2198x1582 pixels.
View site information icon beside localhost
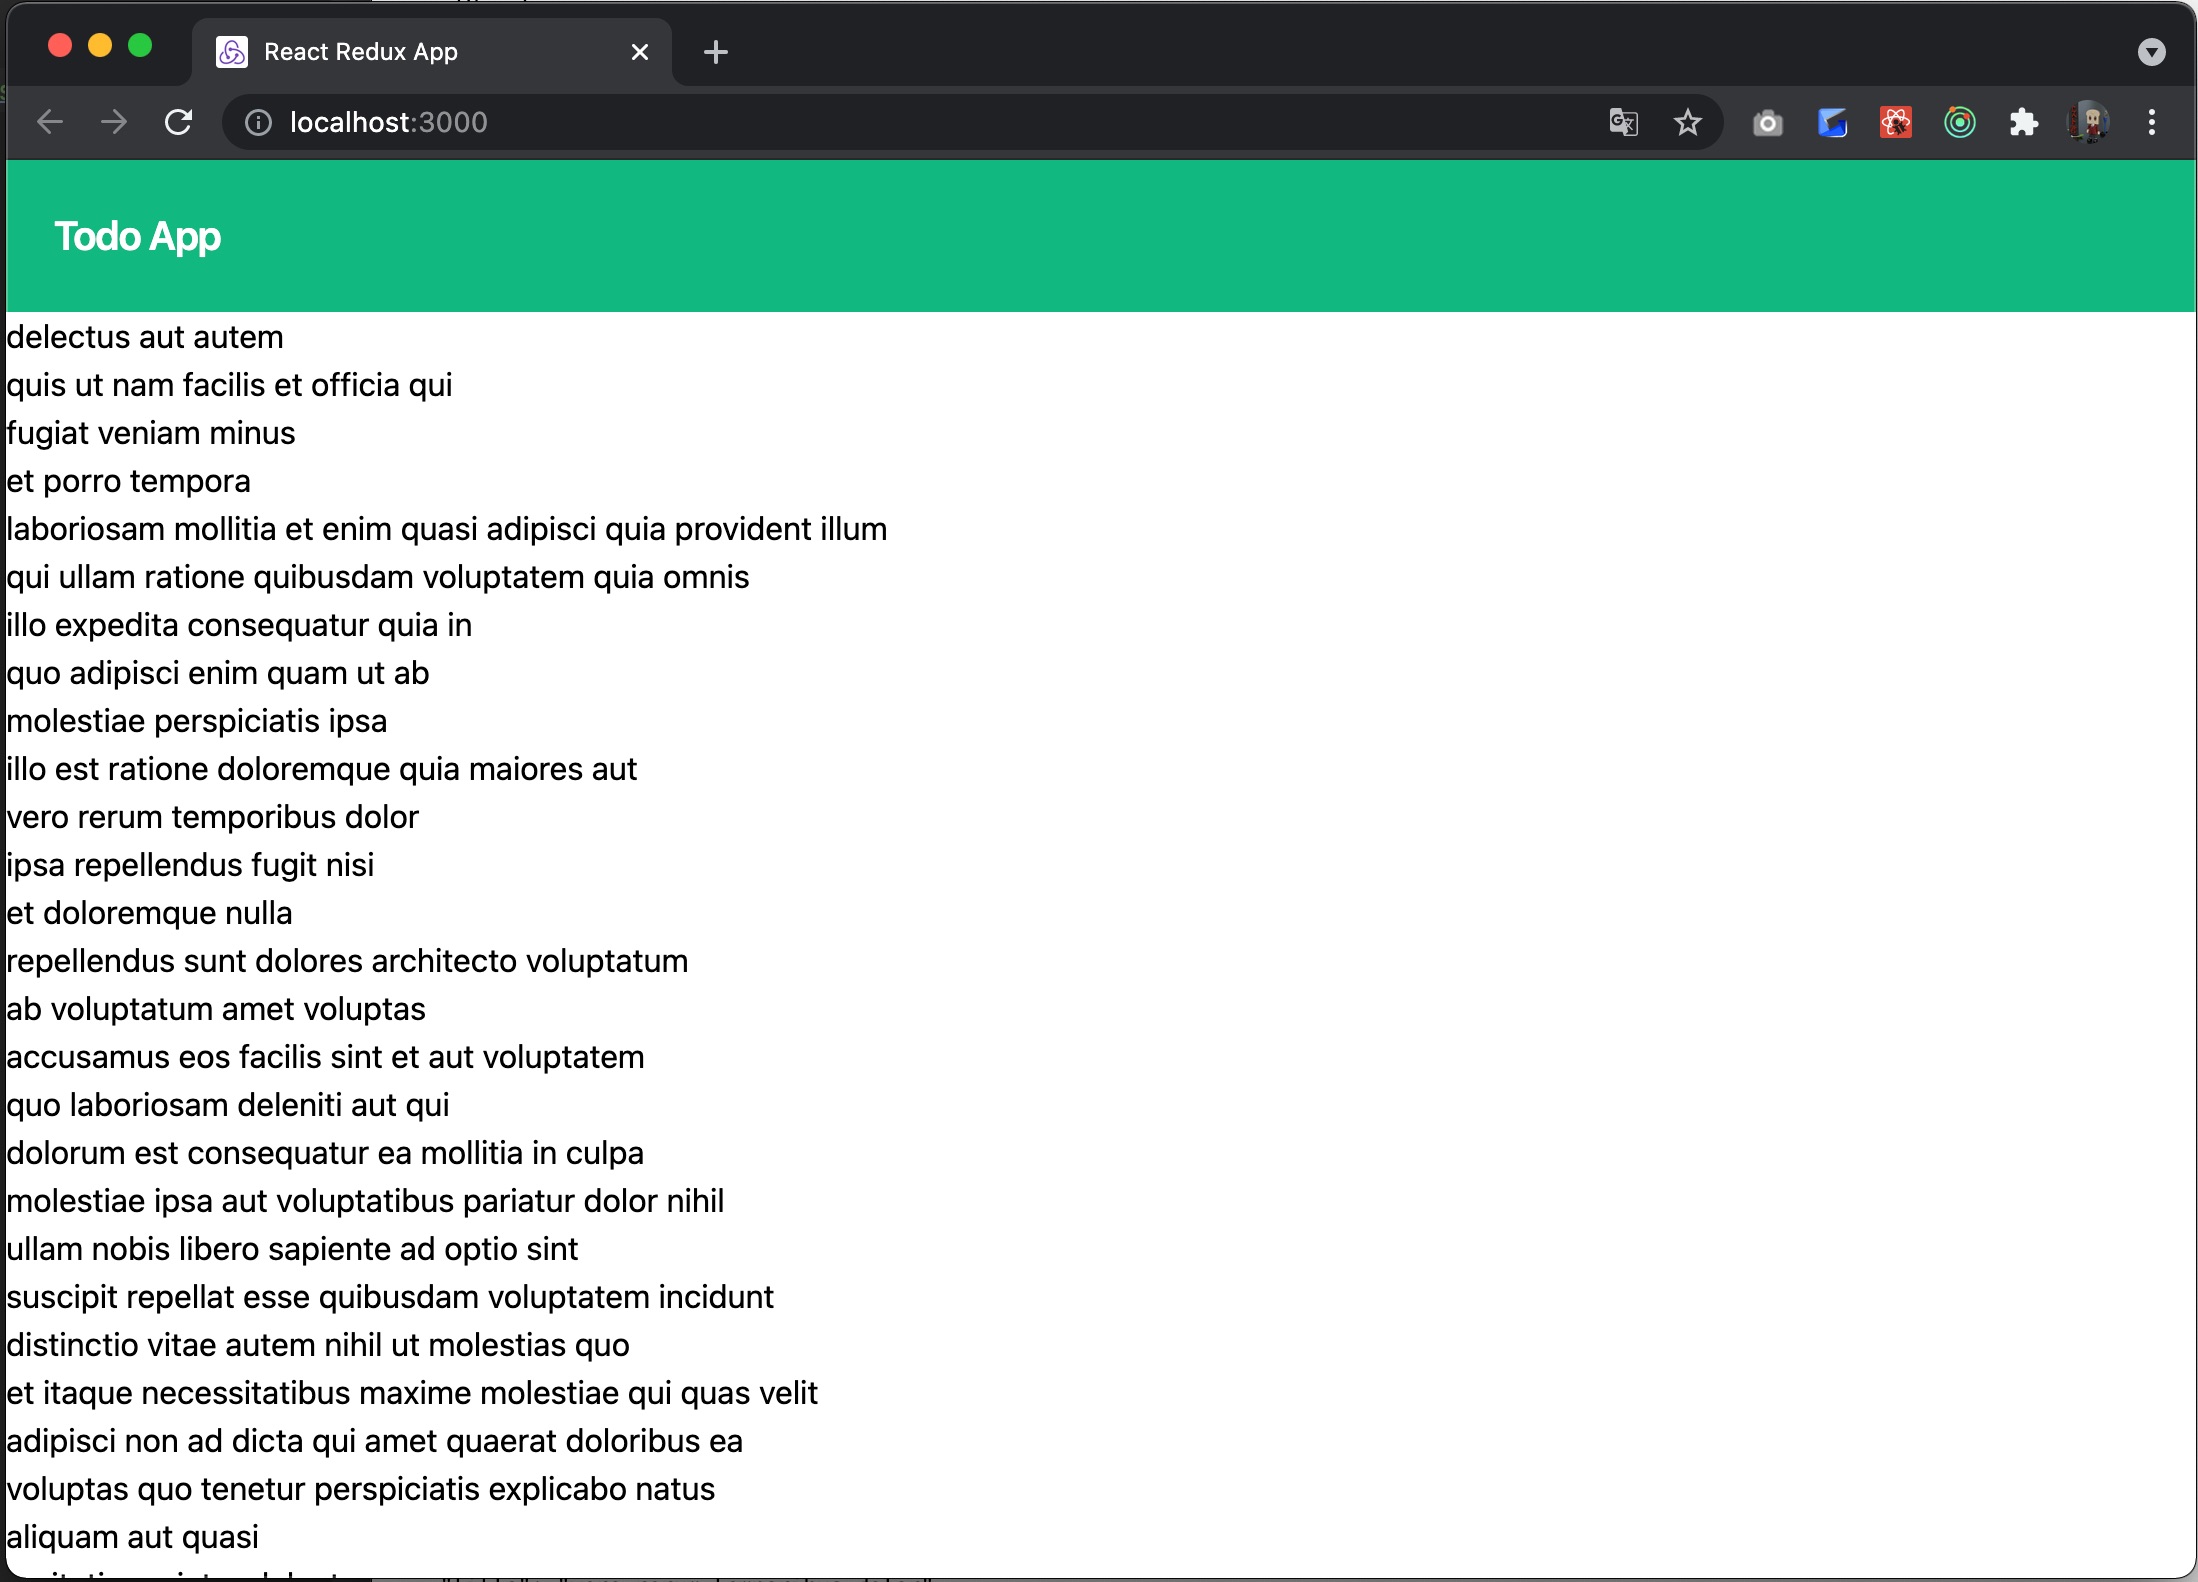coord(258,122)
